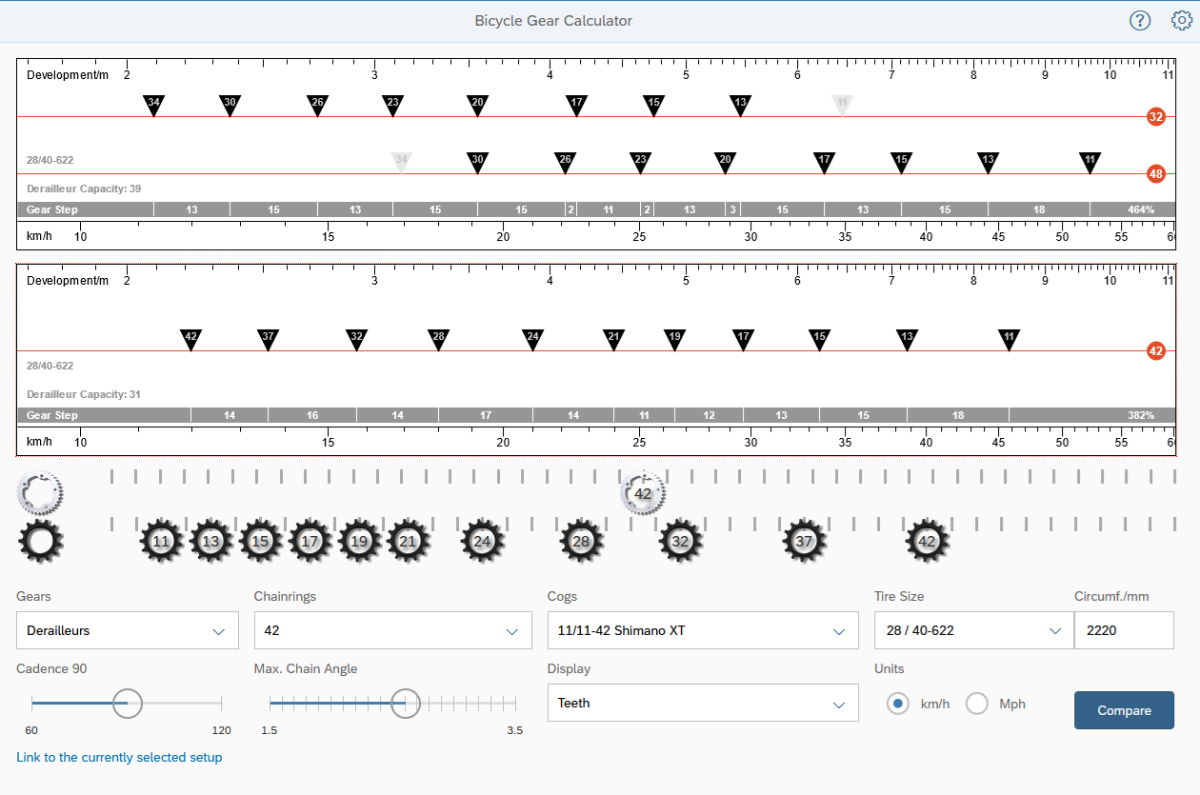Image resolution: width=1200 pixels, height=795 pixels.
Task: Select the 28-tooth cog icon
Action: (x=581, y=541)
